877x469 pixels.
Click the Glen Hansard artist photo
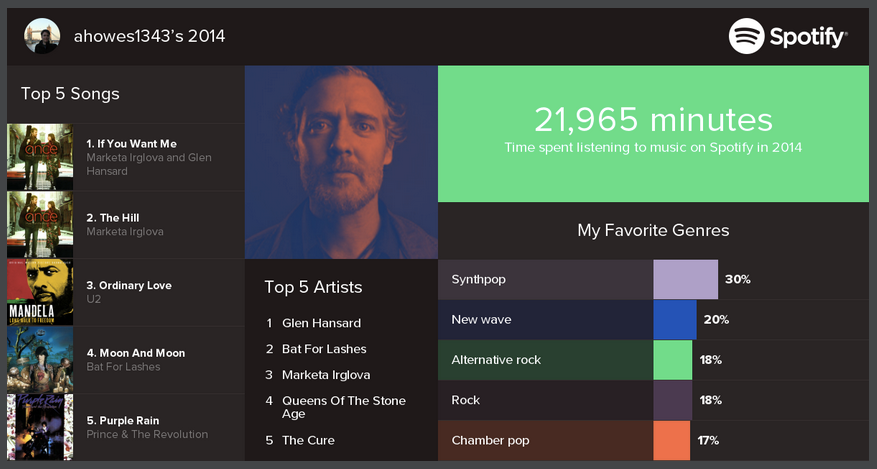[341, 162]
